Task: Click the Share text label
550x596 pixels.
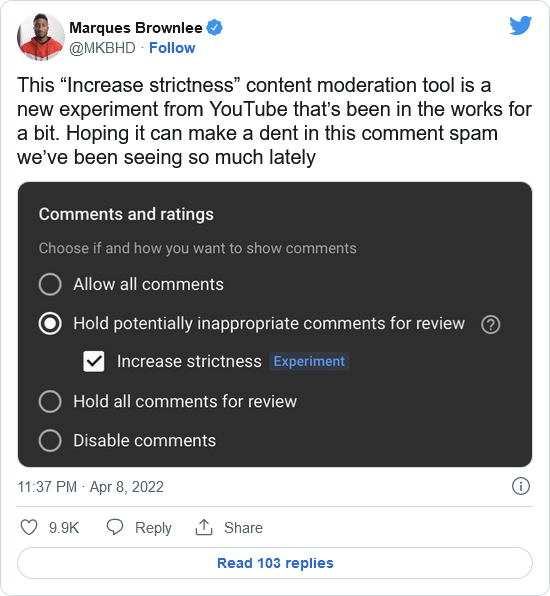Action: [243, 528]
